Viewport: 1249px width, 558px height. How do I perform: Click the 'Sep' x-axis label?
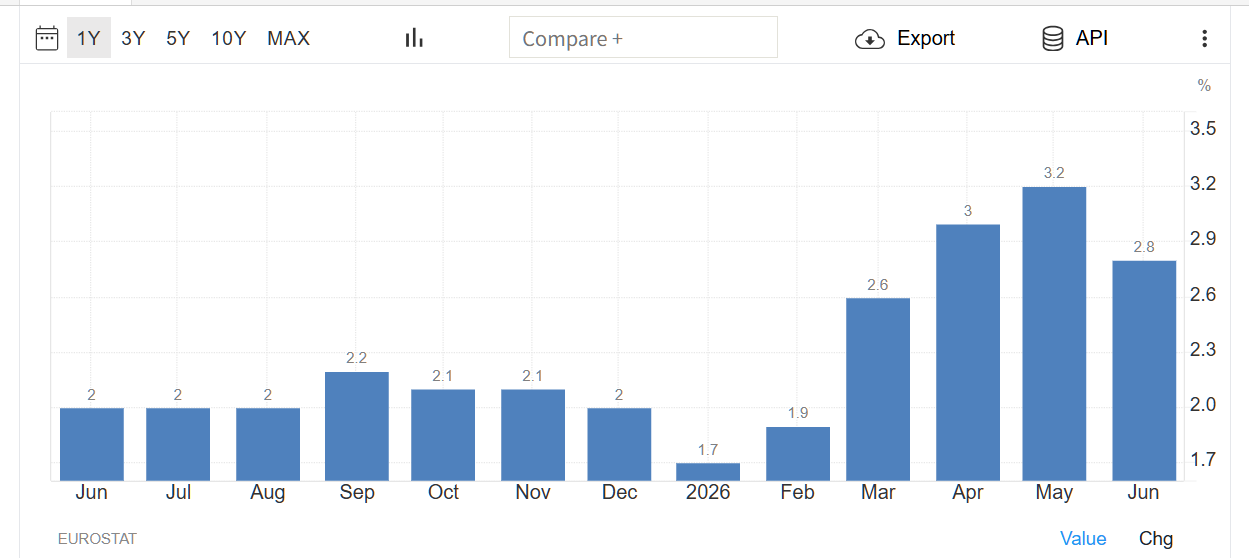(357, 493)
